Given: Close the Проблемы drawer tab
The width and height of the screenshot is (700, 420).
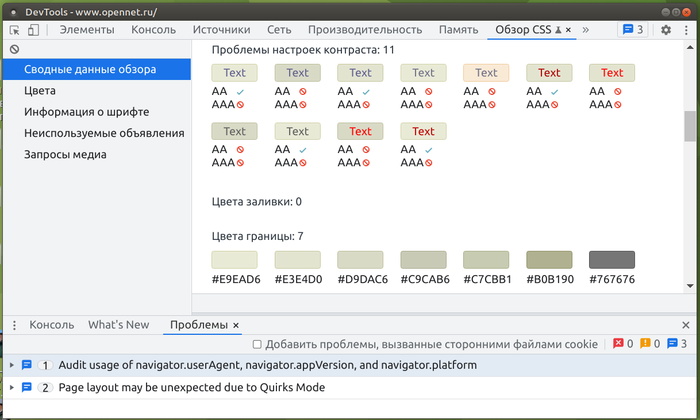Looking at the screenshot, I should [x=237, y=325].
